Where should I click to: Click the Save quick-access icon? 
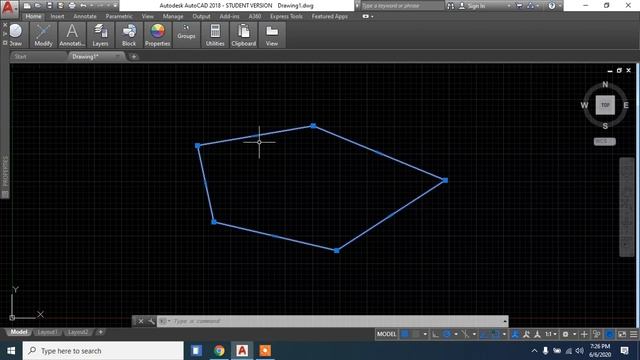[x=49, y=6]
